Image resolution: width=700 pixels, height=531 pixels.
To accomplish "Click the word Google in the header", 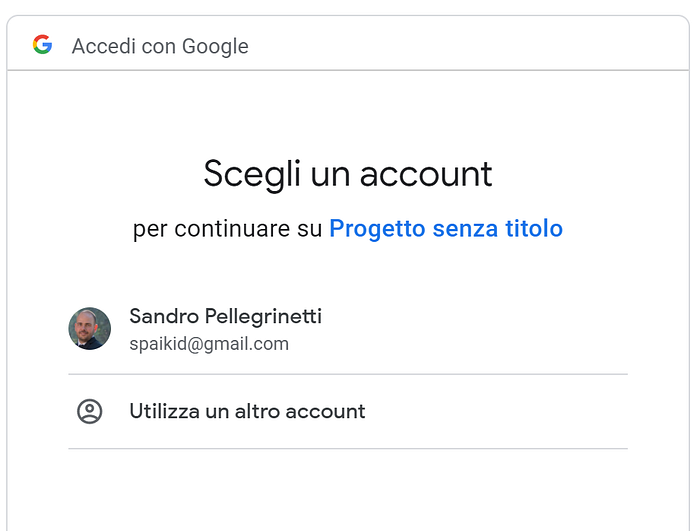I will (215, 47).
